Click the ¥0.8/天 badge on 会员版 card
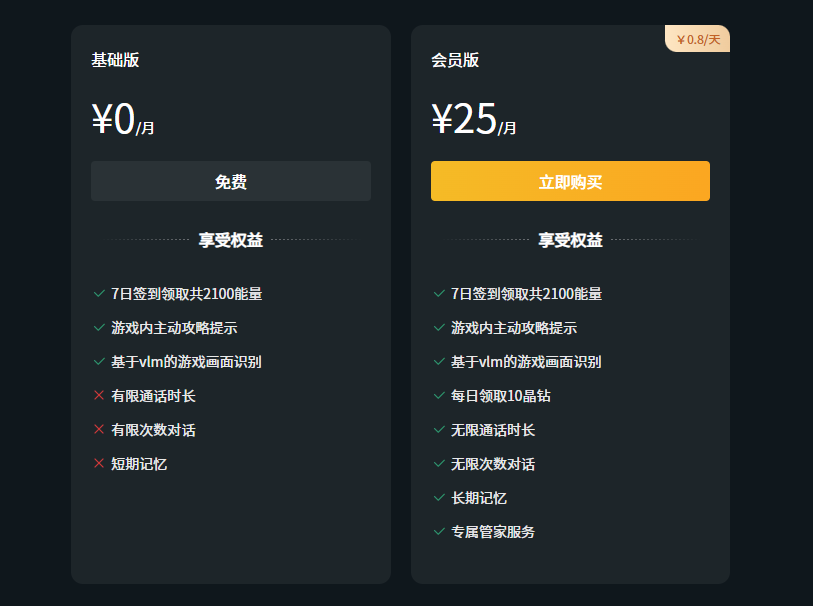This screenshot has width=813, height=606. pos(698,38)
